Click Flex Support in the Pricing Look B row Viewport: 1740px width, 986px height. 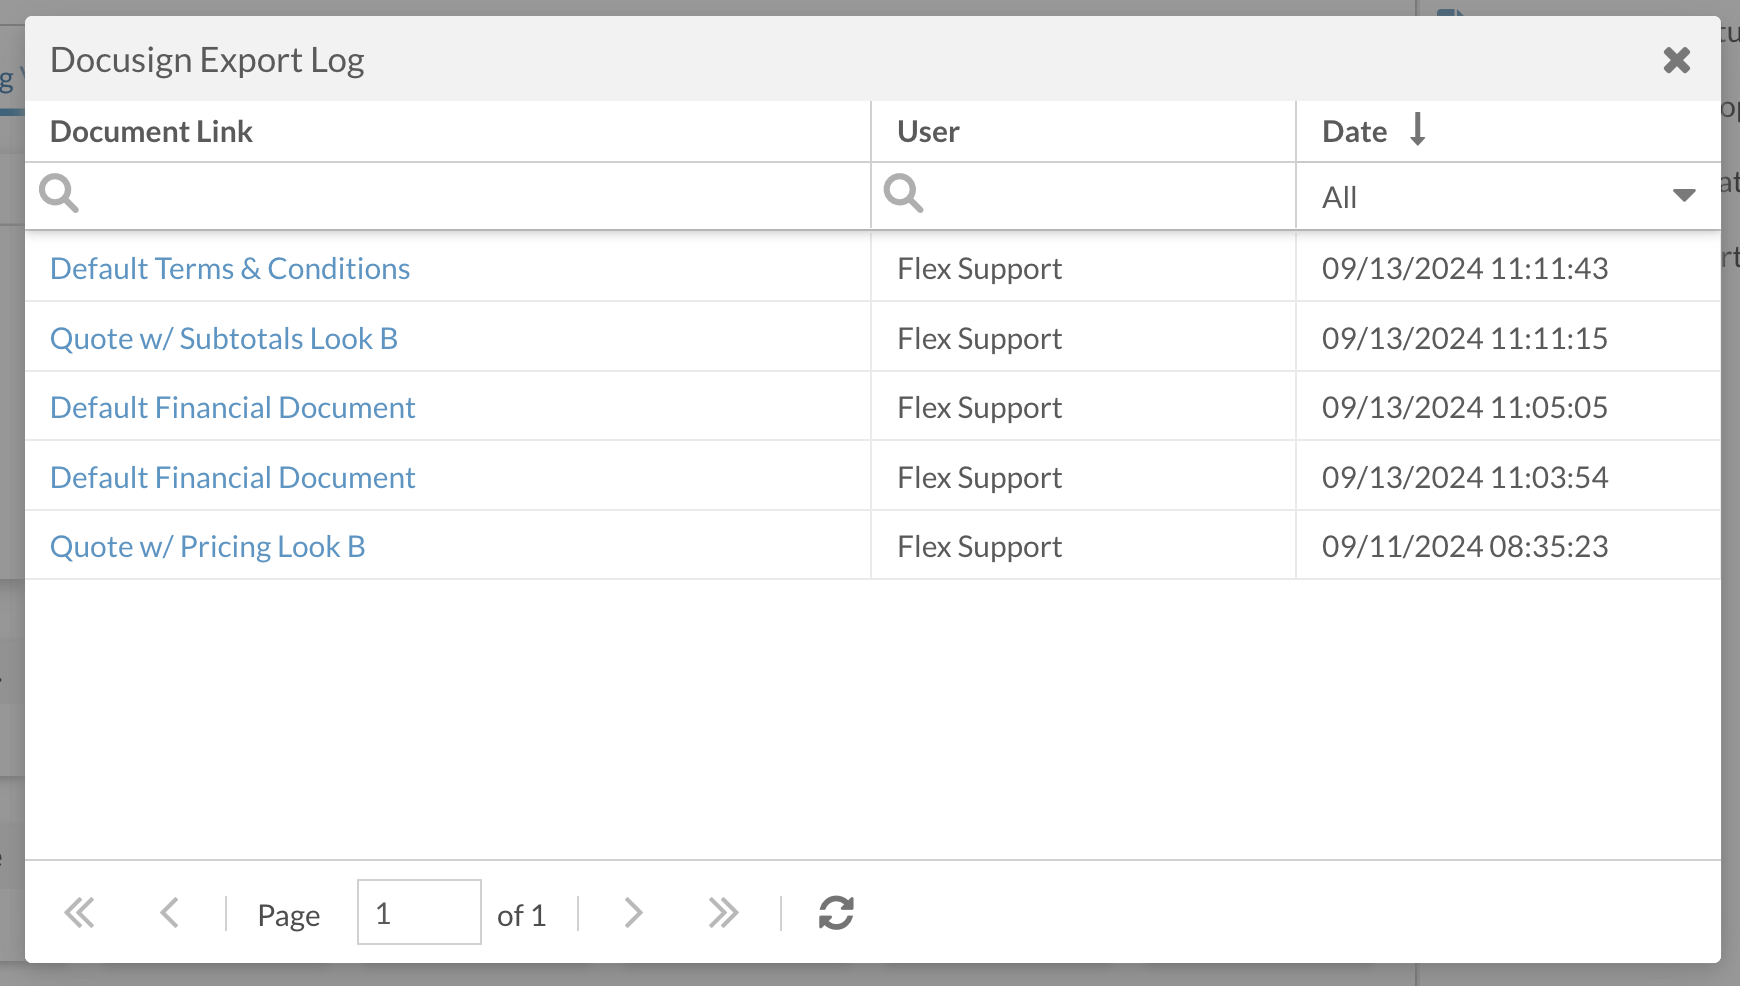[979, 546]
